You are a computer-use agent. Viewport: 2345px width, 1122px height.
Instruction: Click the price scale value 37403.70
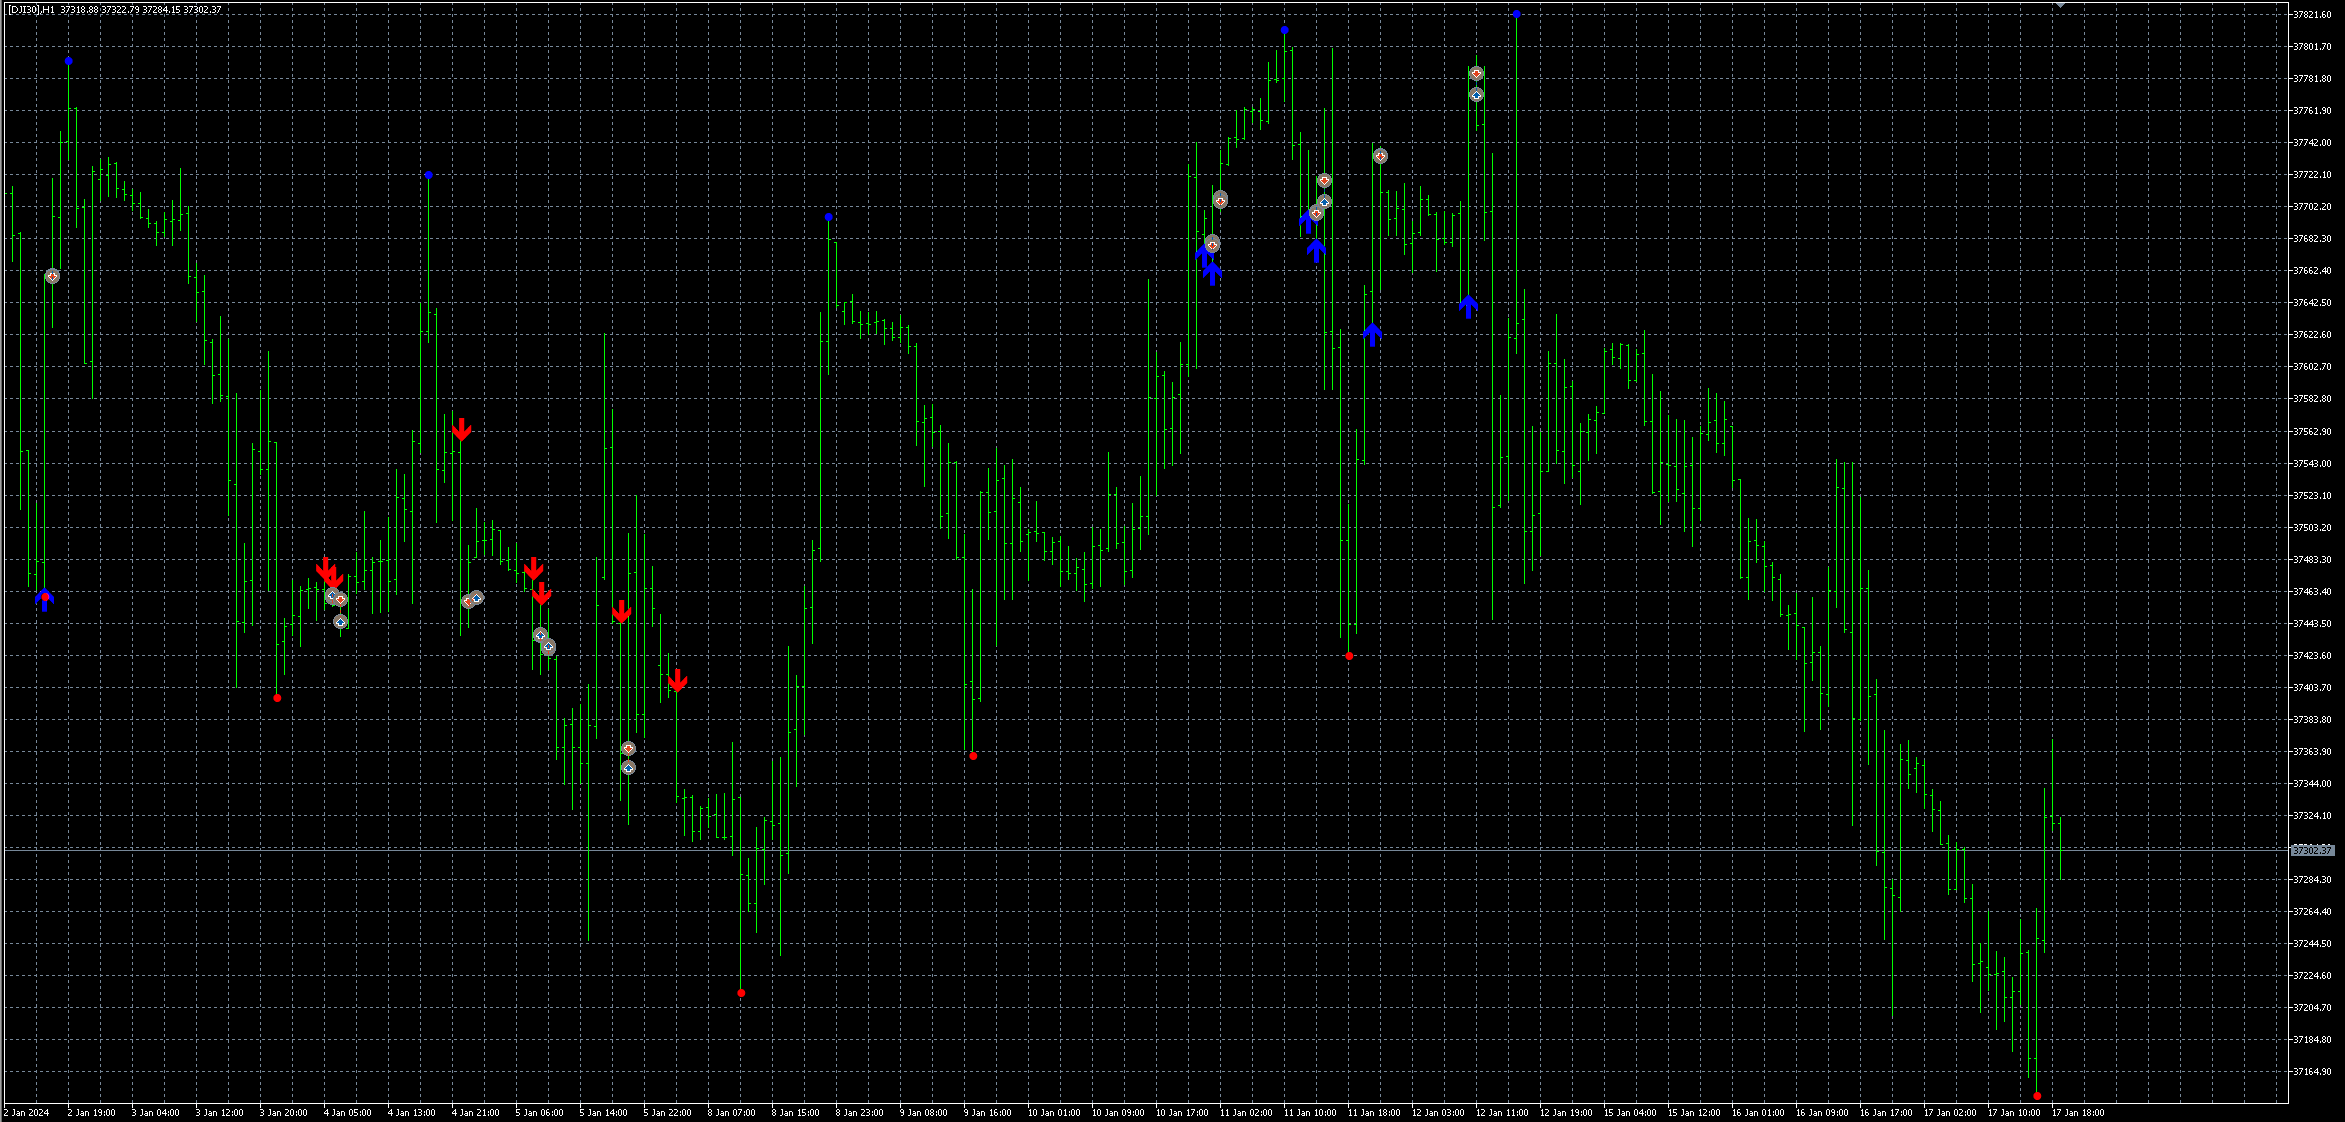pyautogui.click(x=2312, y=688)
